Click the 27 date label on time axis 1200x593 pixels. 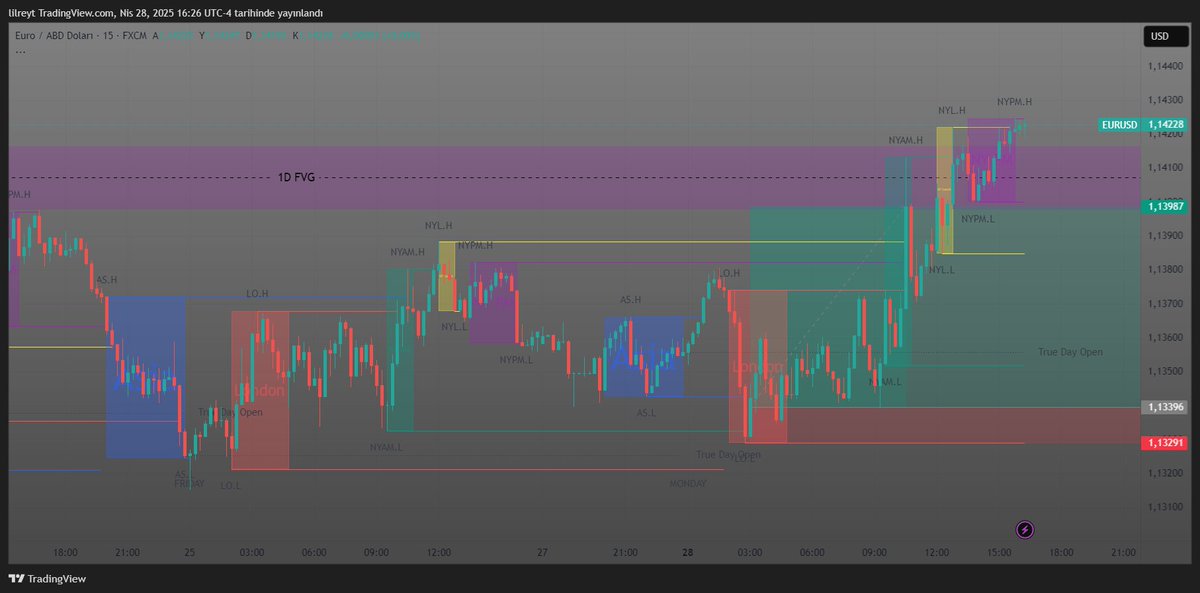click(x=542, y=552)
